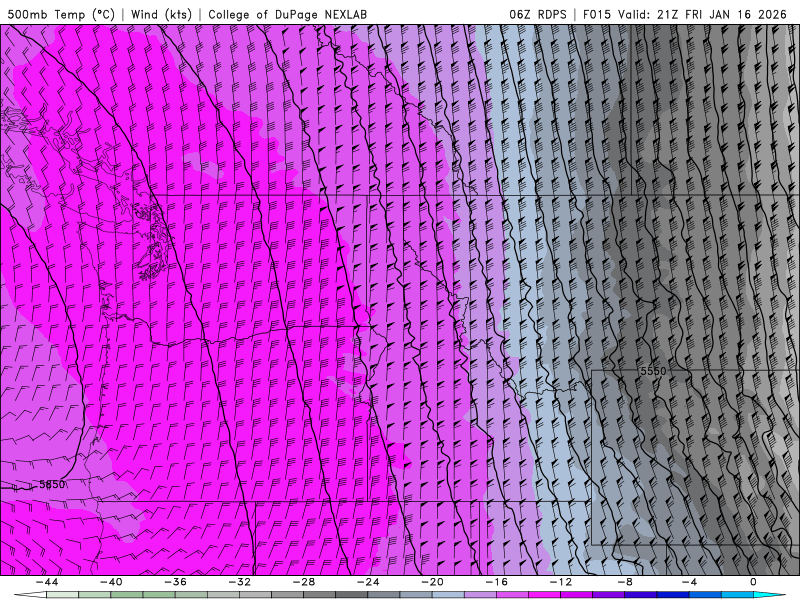Click the 5550 height contour label
Viewport: 800px width, 600px height.
pos(653,371)
